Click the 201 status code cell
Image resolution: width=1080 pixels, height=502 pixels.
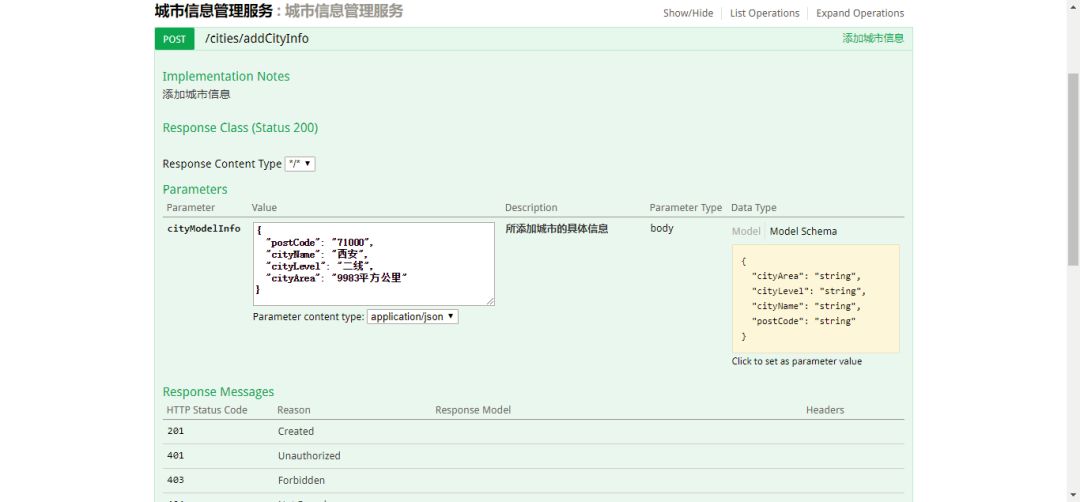click(x=176, y=431)
